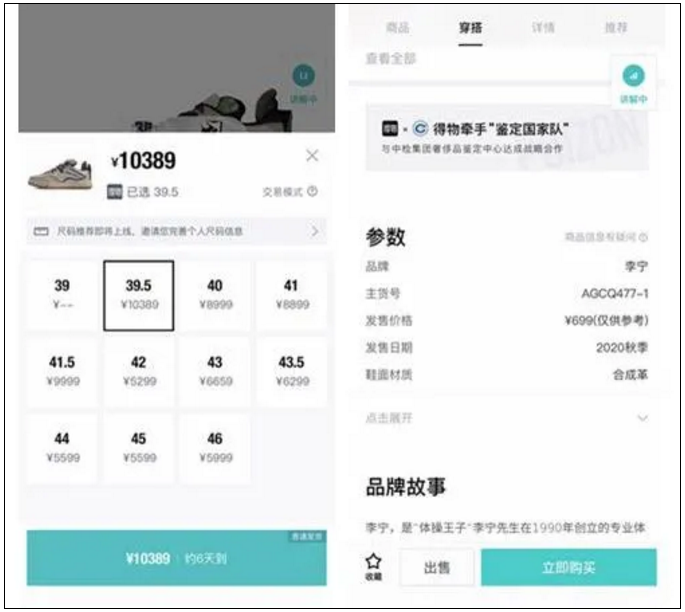Click the ¥10389 price at panel top
The height and width of the screenshot is (612, 685).
click(143, 161)
